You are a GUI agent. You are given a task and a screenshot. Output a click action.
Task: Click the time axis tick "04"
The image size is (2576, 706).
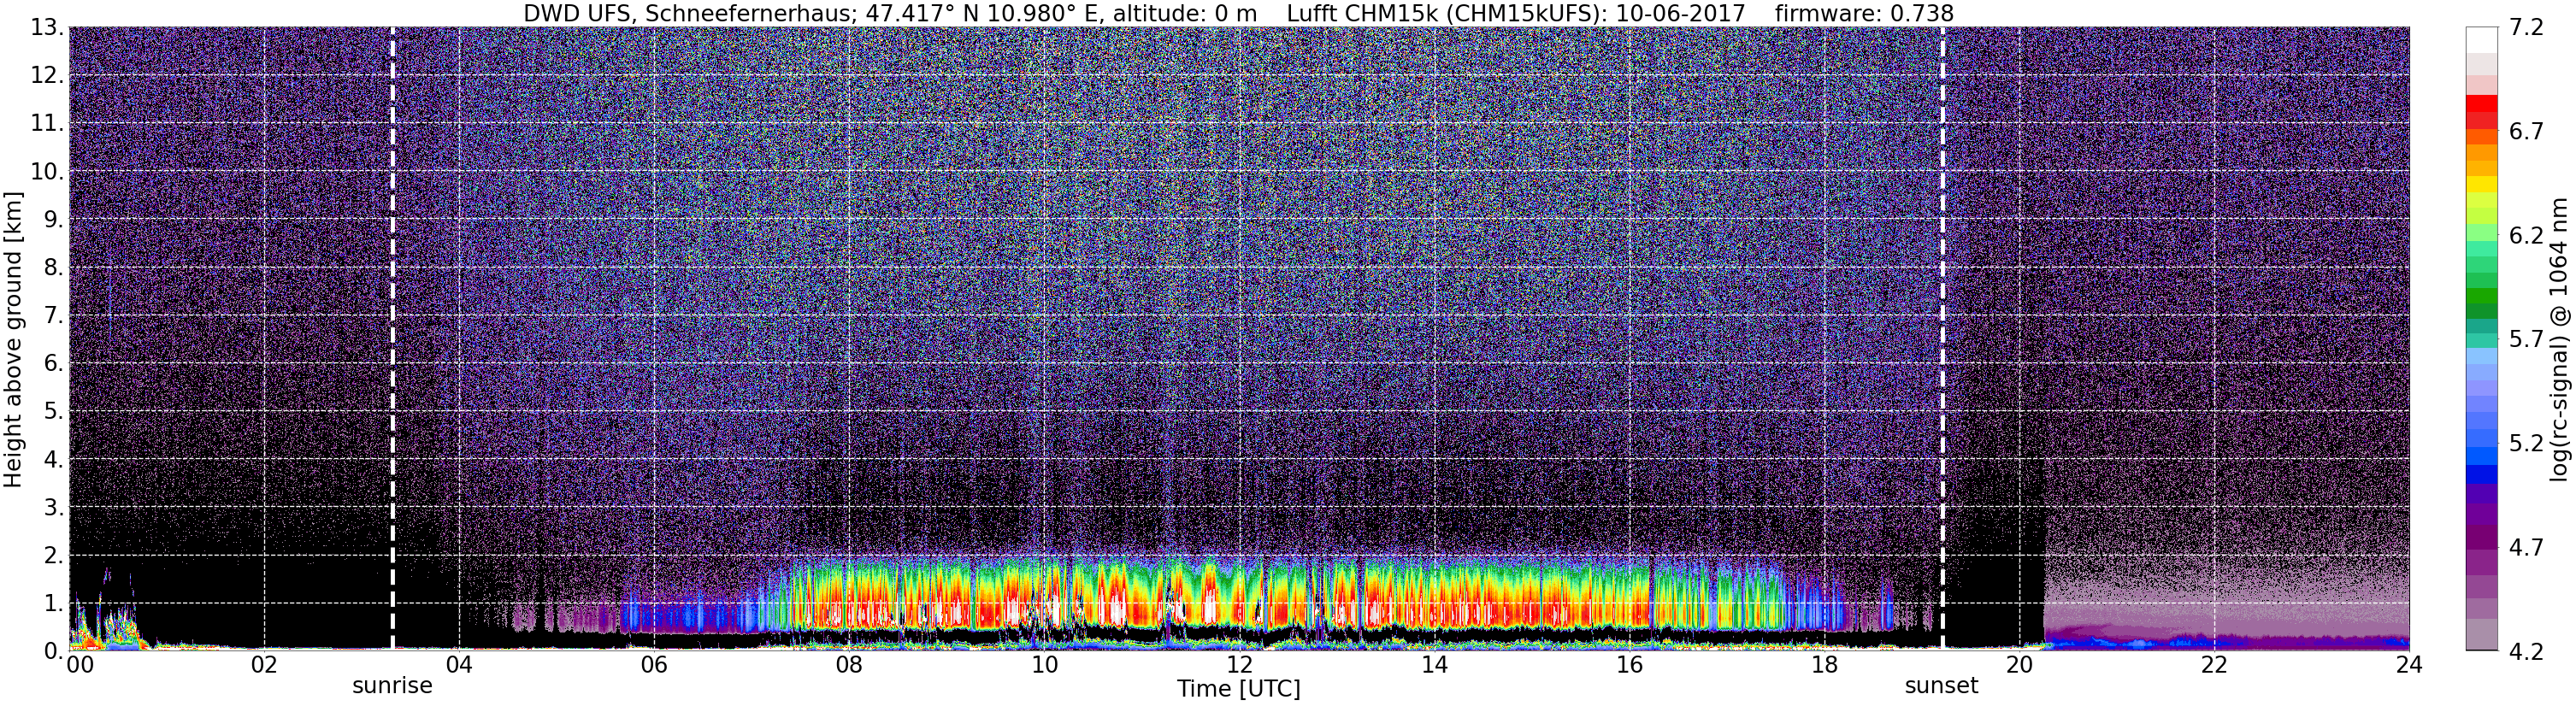tap(459, 666)
